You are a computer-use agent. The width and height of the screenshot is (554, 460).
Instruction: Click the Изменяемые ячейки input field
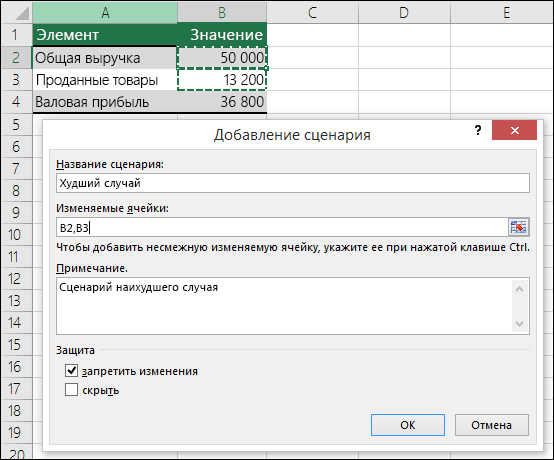[x=282, y=227]
